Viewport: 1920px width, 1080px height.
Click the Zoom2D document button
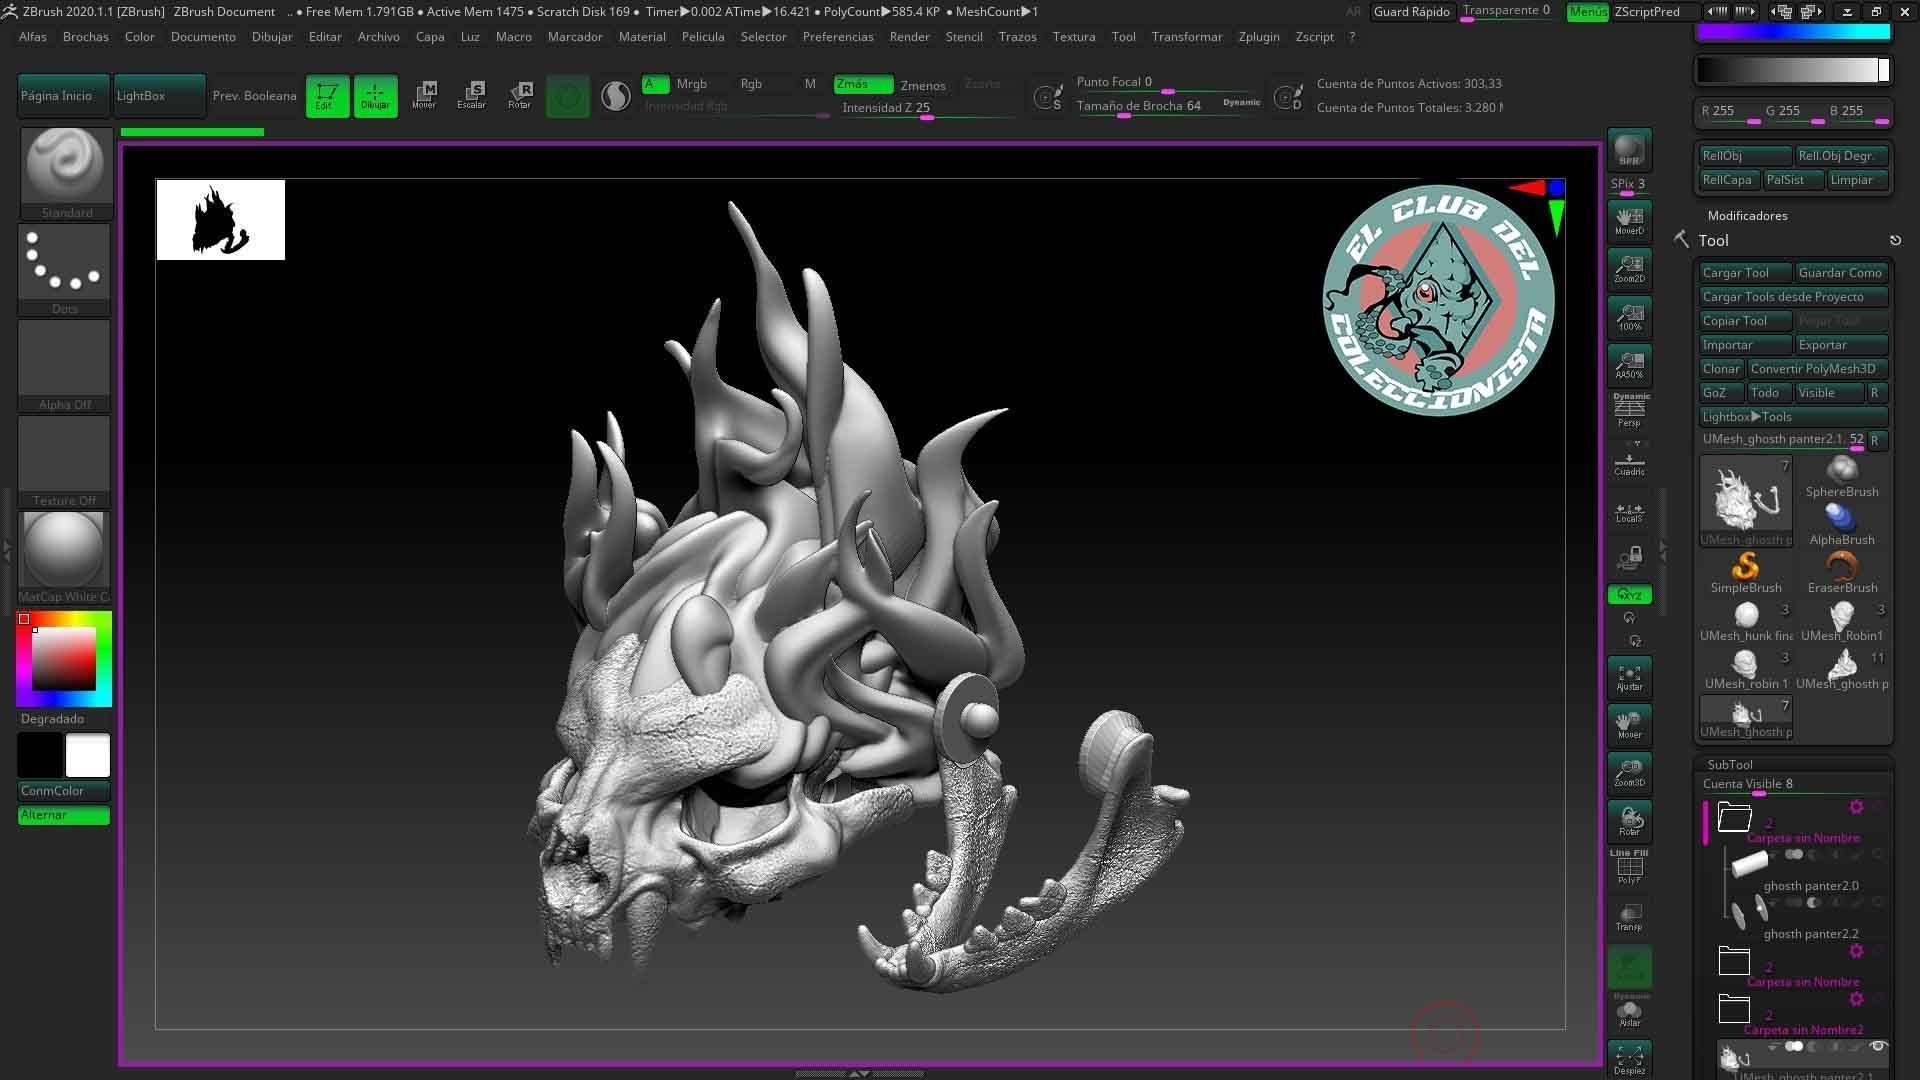click(x=1629, y=269)
